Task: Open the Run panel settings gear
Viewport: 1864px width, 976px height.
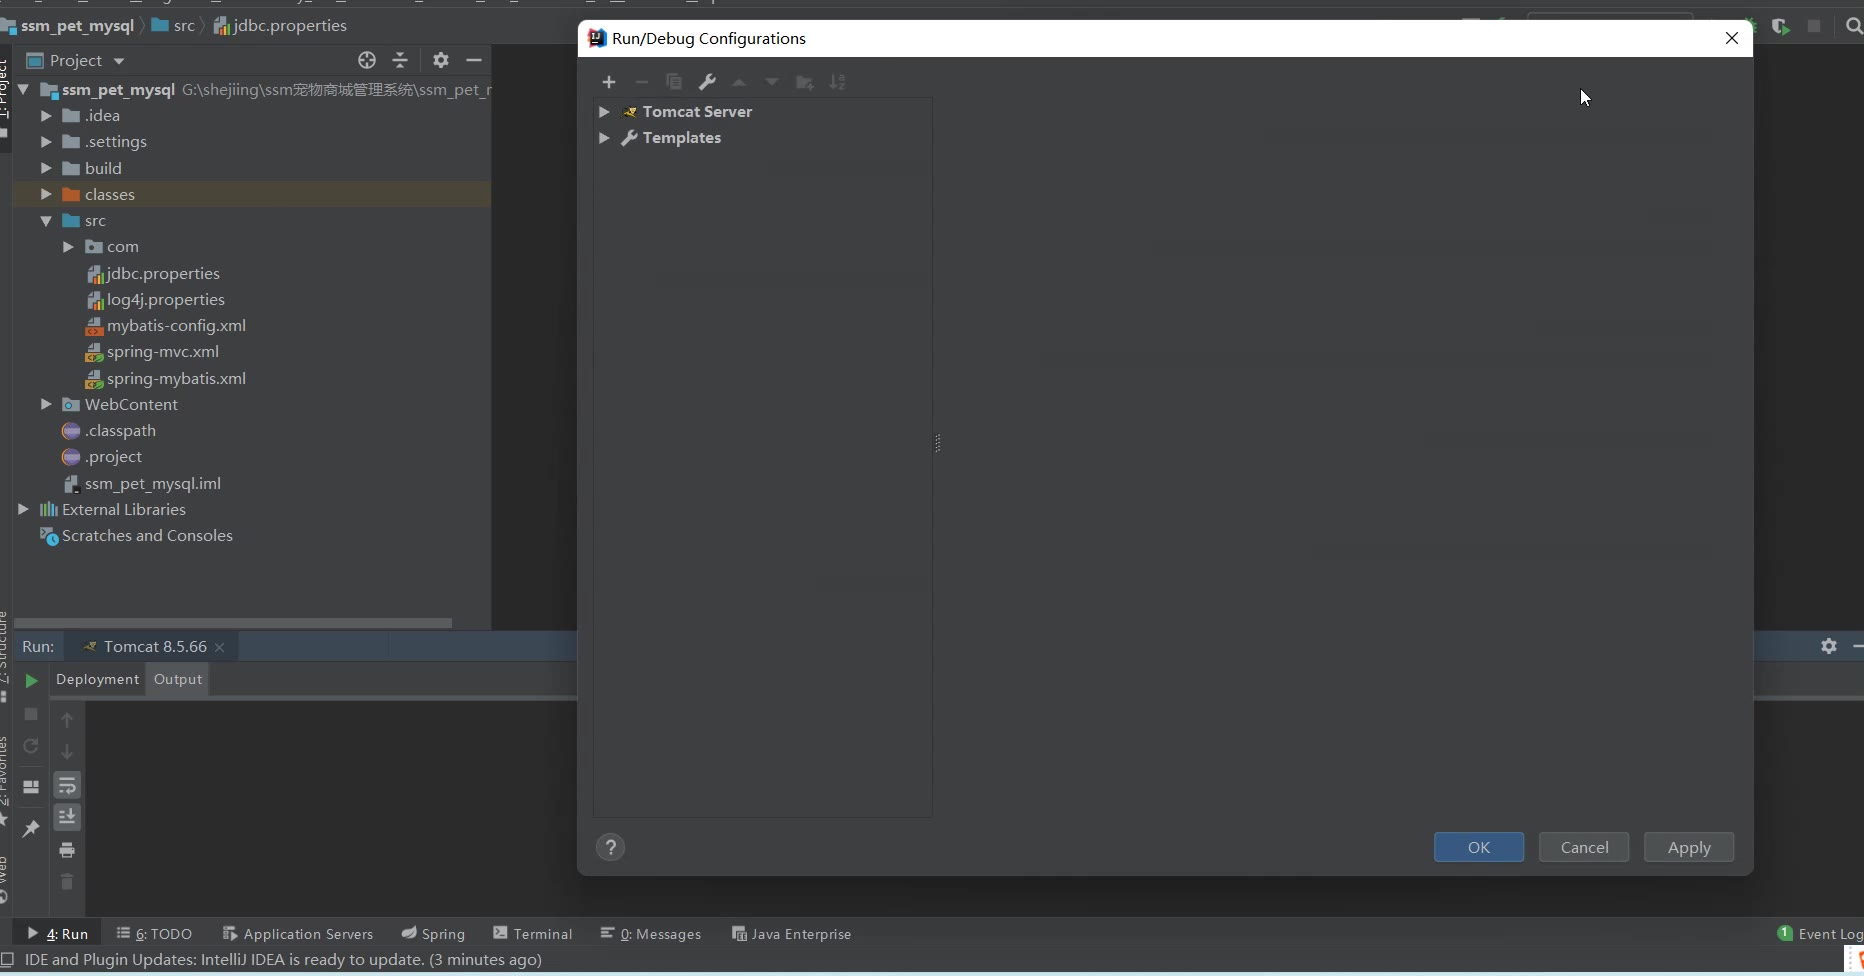Action: pos(1829,646)
